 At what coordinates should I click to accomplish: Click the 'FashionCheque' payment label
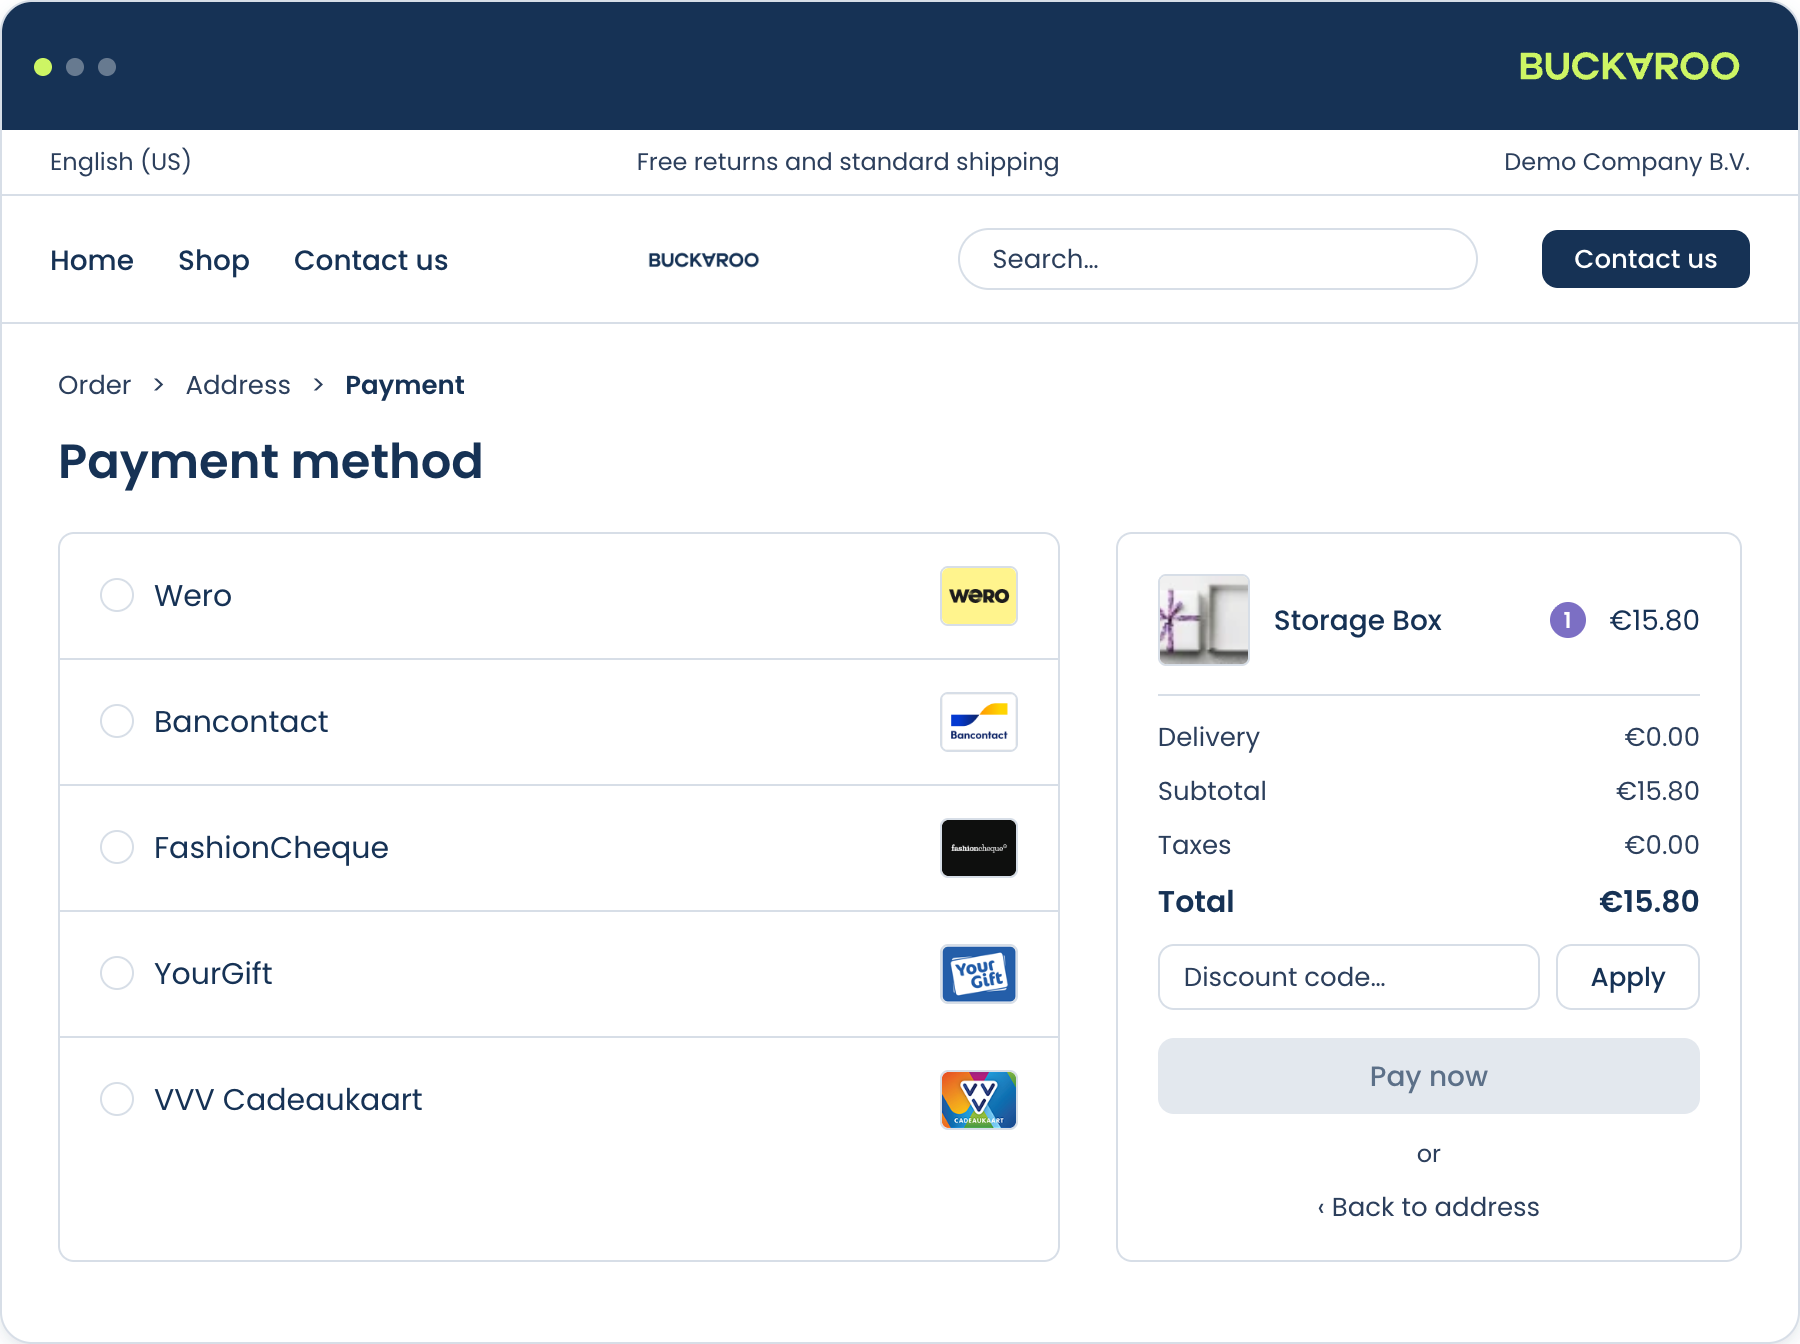pos(271,847)
